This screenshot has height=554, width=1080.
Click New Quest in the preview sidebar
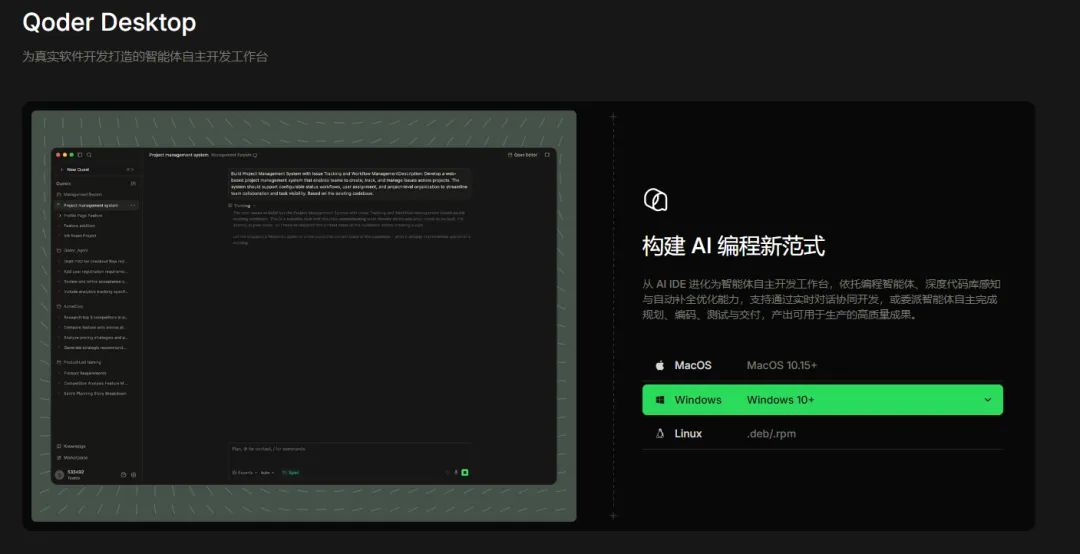click(x=78, y=170)
